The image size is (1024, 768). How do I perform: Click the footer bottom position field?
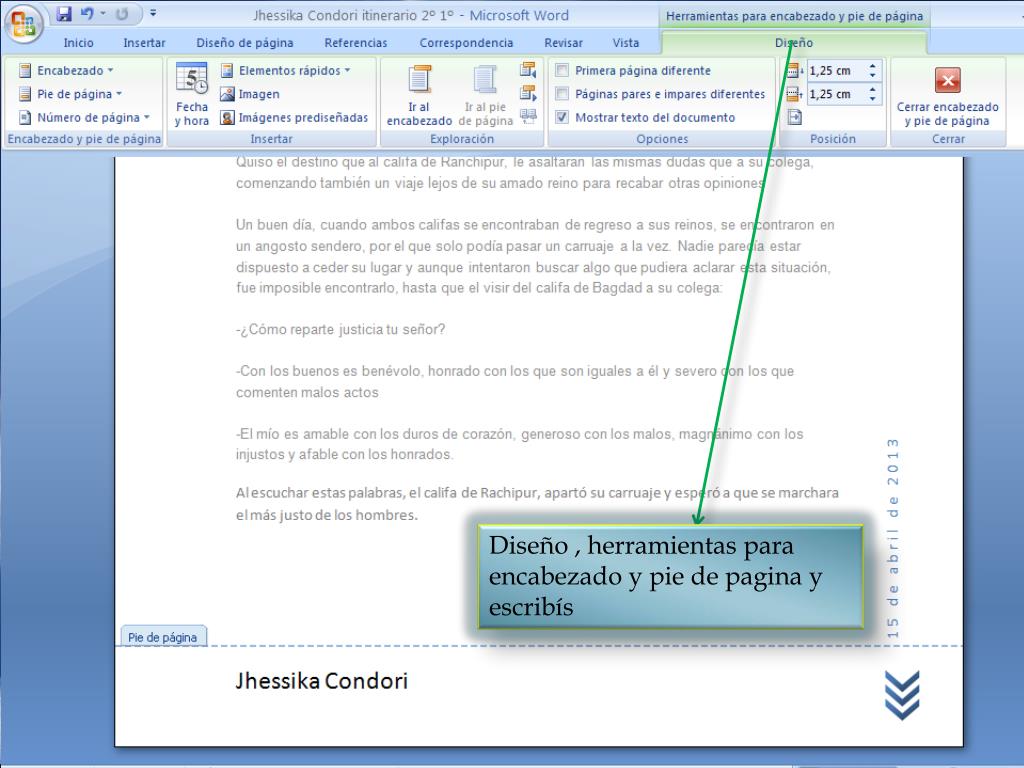pyautogui.click(x=837, y=94)
